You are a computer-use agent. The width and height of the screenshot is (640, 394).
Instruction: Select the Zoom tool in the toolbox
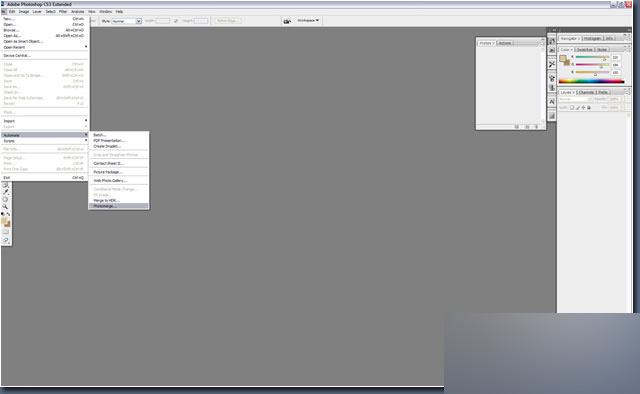[x=5, y=207]
